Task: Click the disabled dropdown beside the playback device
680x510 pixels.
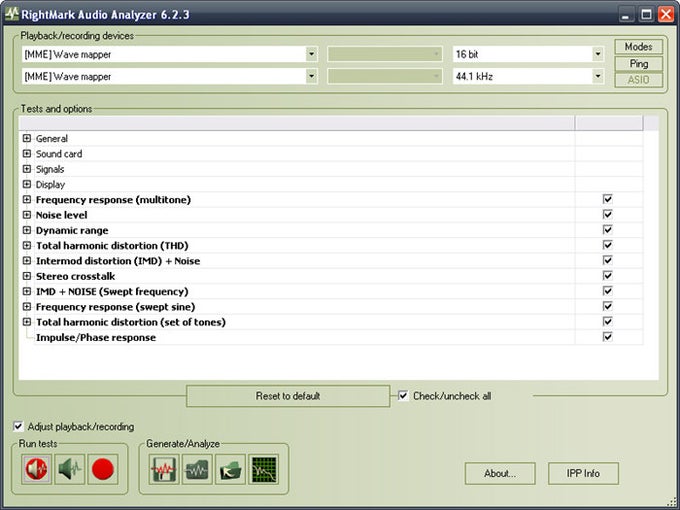Action: (x=385, y=54)
